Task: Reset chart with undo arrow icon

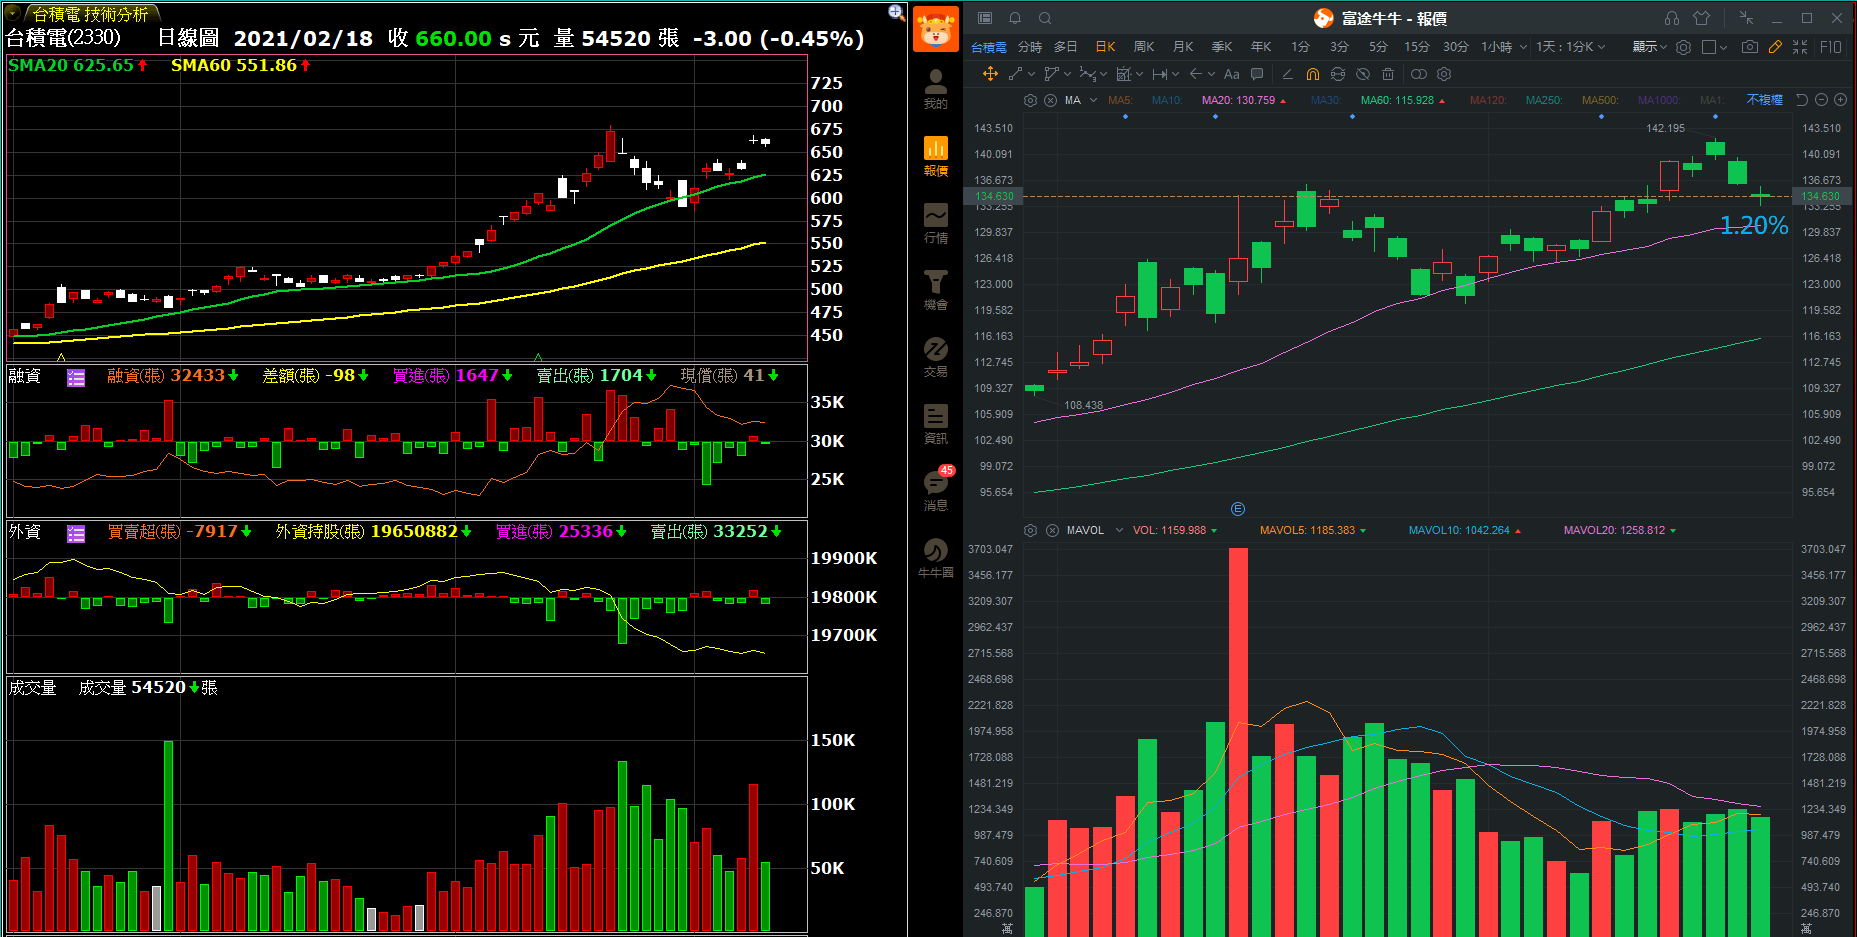Action: pyautogui.click(x=1802, y=100)
